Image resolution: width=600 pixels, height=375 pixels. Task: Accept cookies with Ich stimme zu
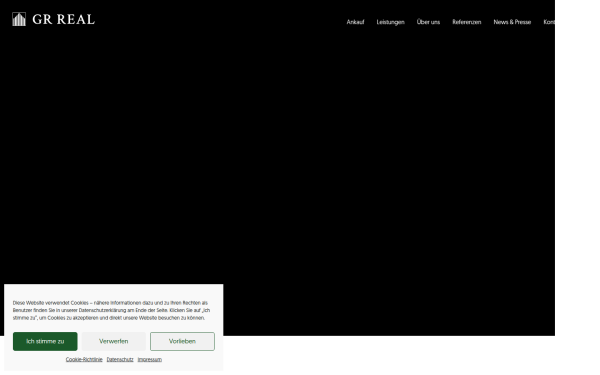pos(45,341)
